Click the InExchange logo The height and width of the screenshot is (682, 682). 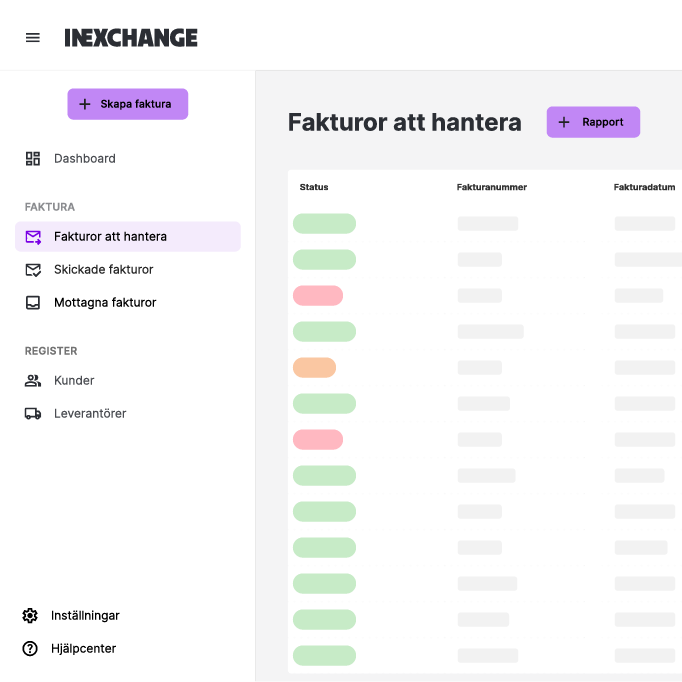[131, 38]
